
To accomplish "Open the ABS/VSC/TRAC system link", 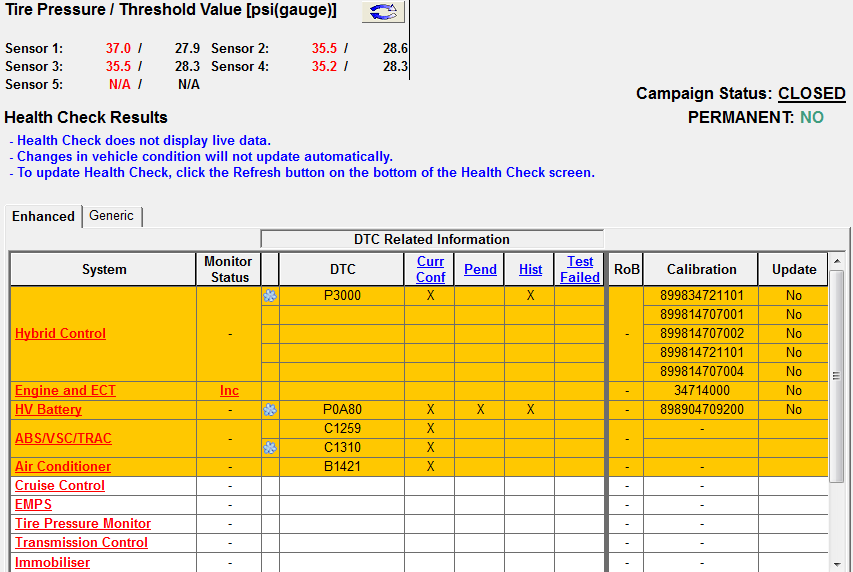I will pos(63,438).
